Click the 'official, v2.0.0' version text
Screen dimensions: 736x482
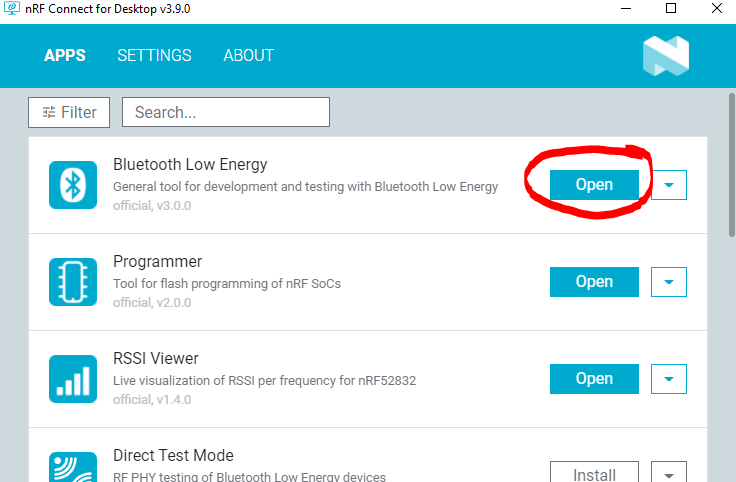pos(152,303)
